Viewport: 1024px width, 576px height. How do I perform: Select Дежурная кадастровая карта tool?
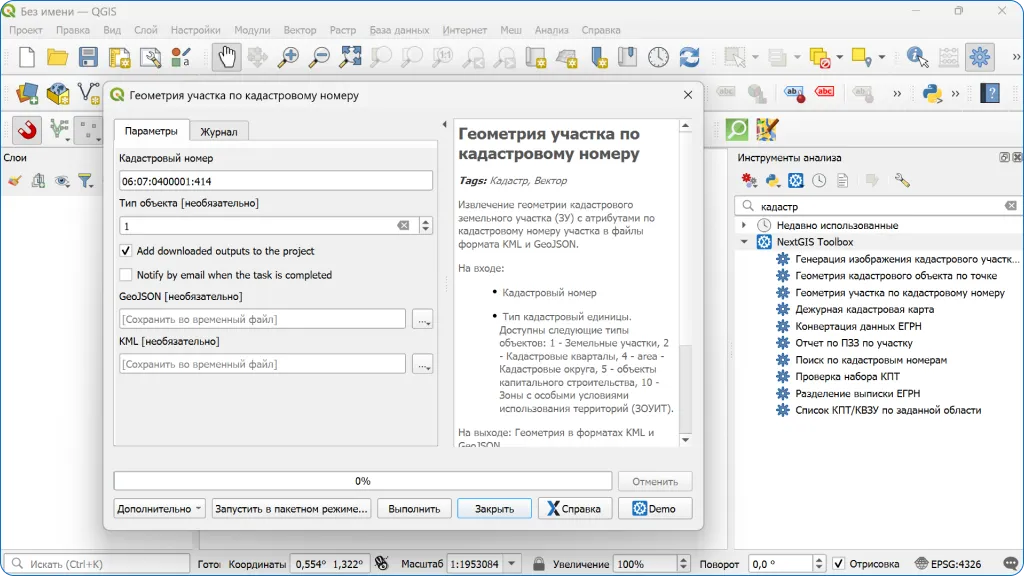point(864,310)
